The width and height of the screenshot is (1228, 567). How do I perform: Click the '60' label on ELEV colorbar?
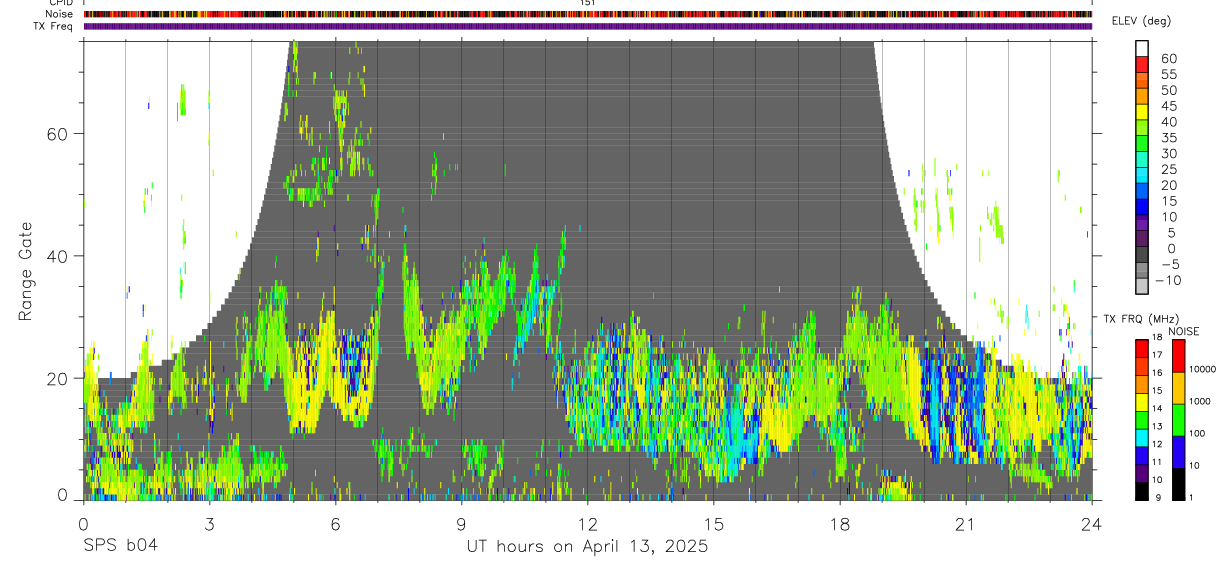click(x=1168, y=59)
